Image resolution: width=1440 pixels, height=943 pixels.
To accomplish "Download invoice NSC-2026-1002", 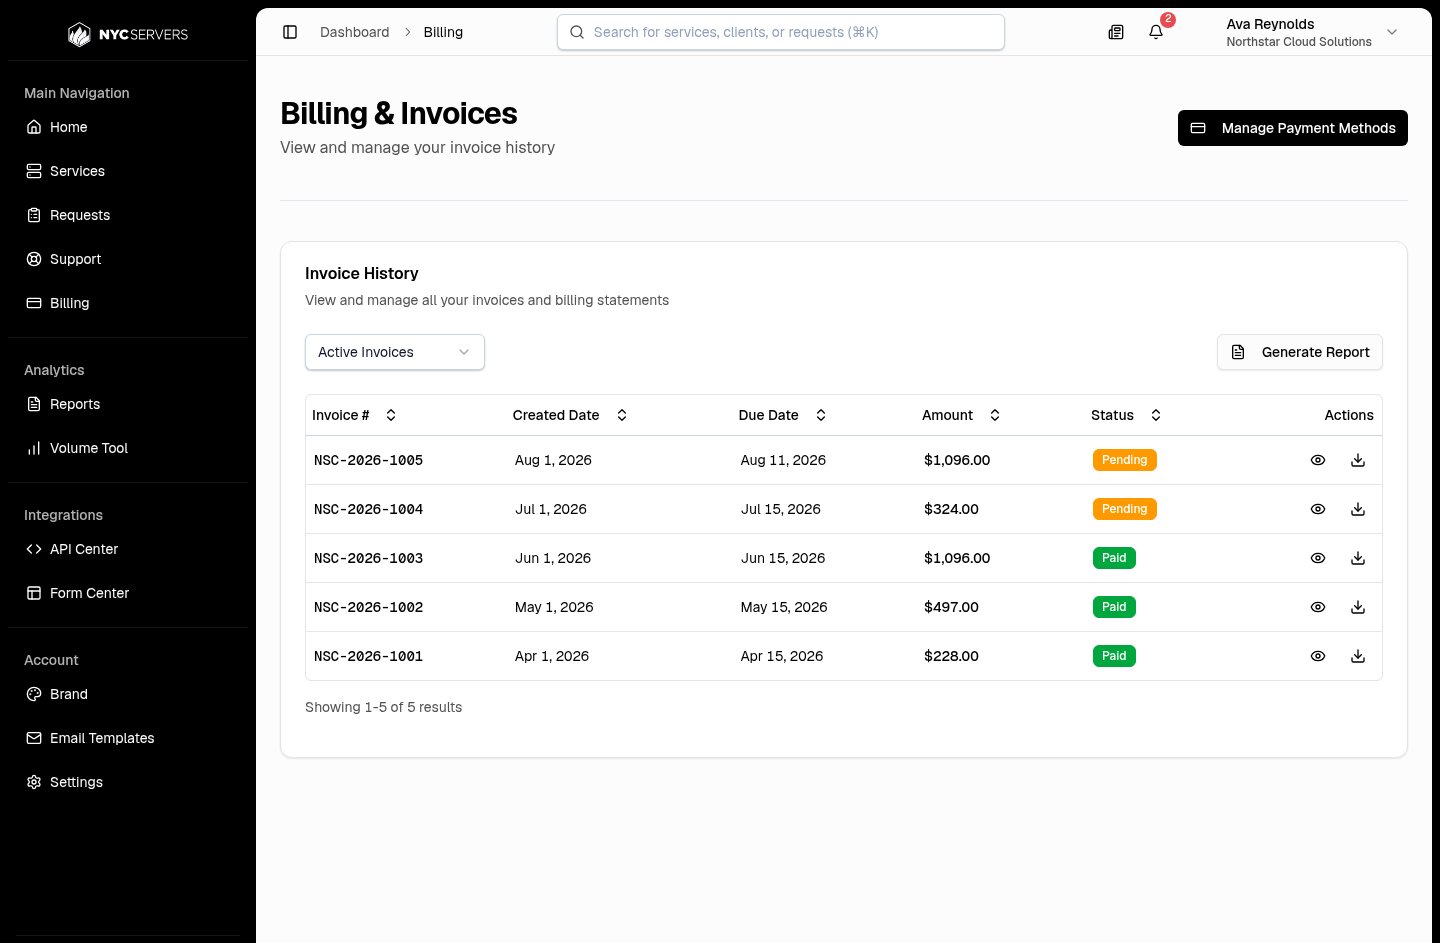I will tap(1358, 607).
